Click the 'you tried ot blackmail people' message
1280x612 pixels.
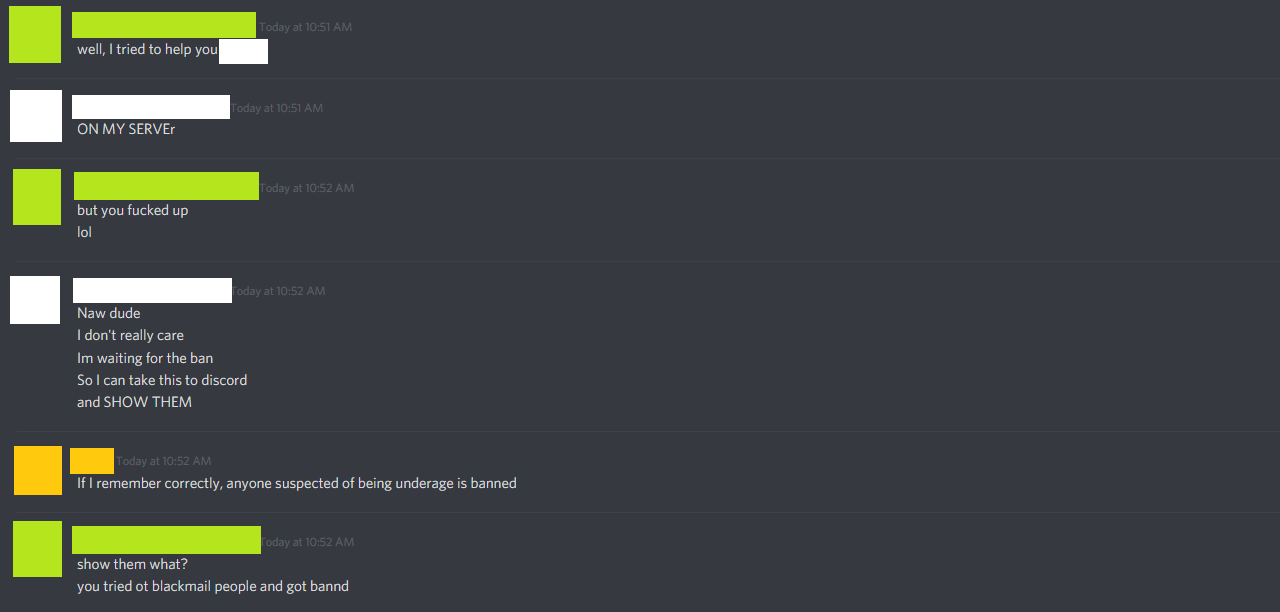point(213,586)
